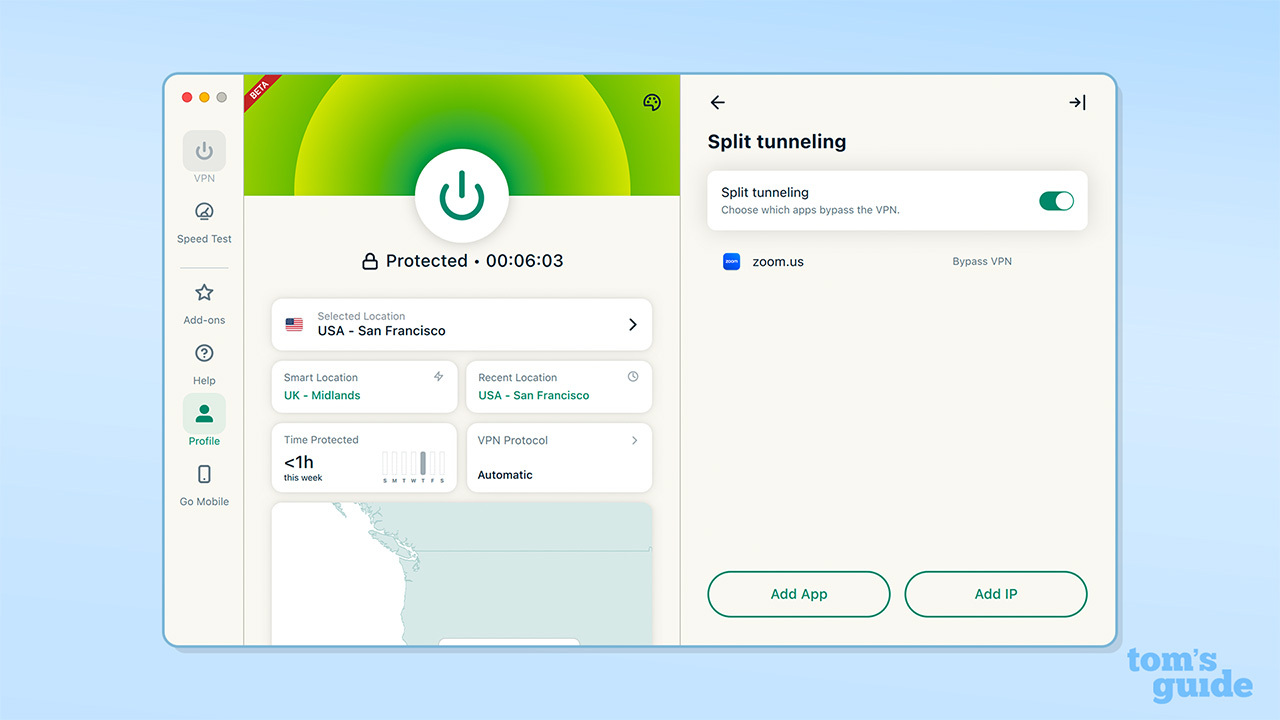This screenshot has width=1280, height=720.
Task: Select Smart Location UK - Midlands
Action: pyautogui.click(x=364, y=387)
